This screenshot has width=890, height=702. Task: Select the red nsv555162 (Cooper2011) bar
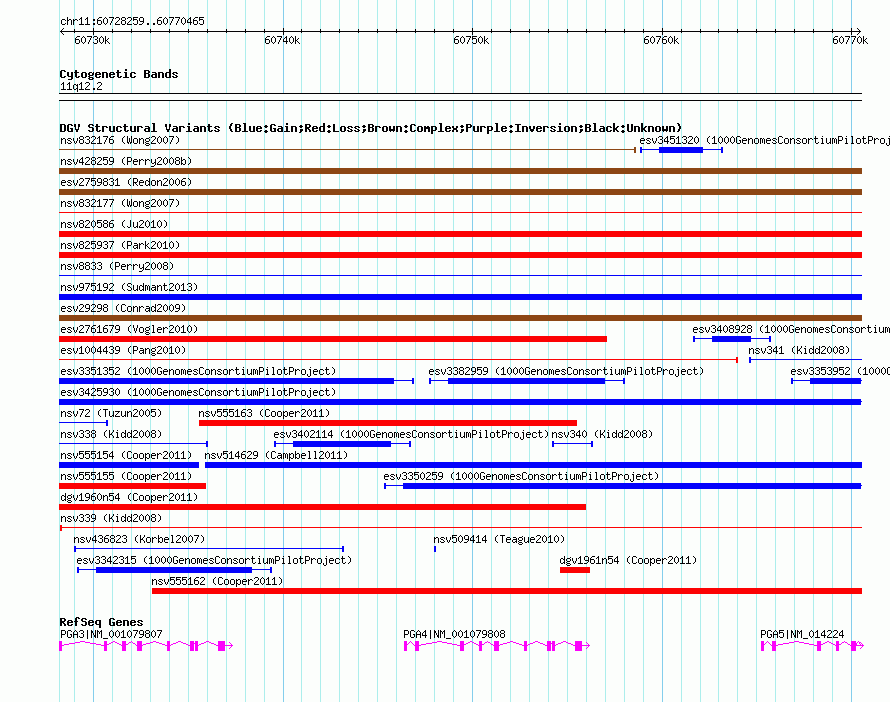[x=507, y=591]
